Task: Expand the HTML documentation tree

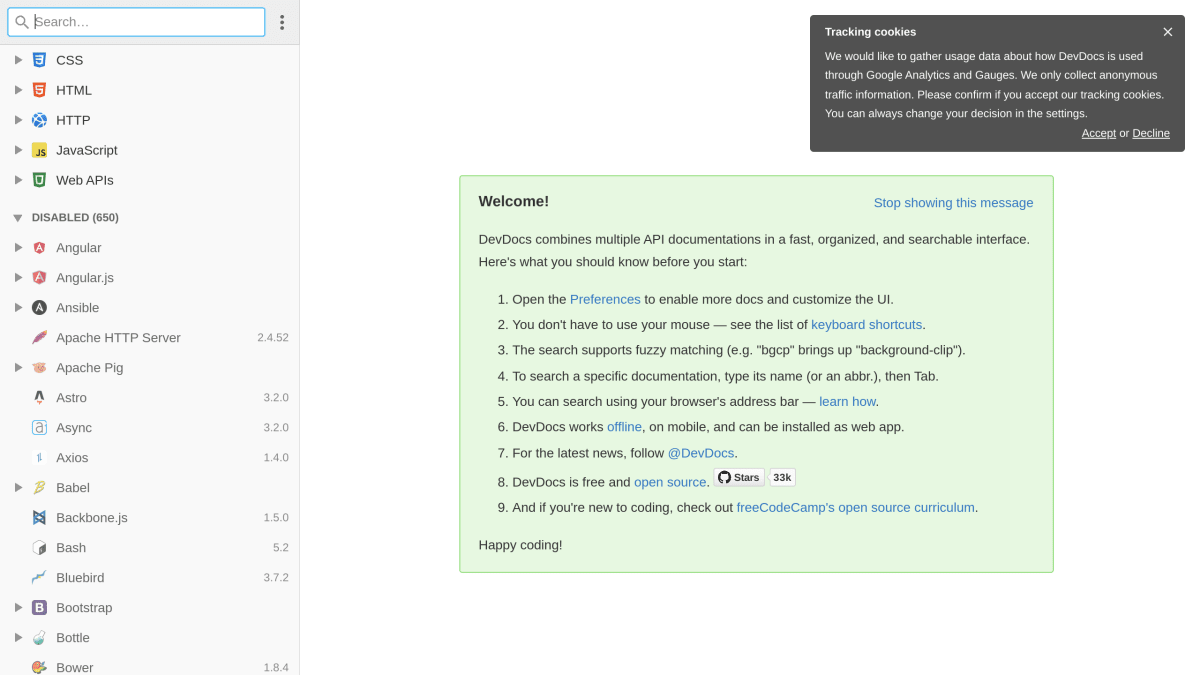Action: click(x=18, y=90)
